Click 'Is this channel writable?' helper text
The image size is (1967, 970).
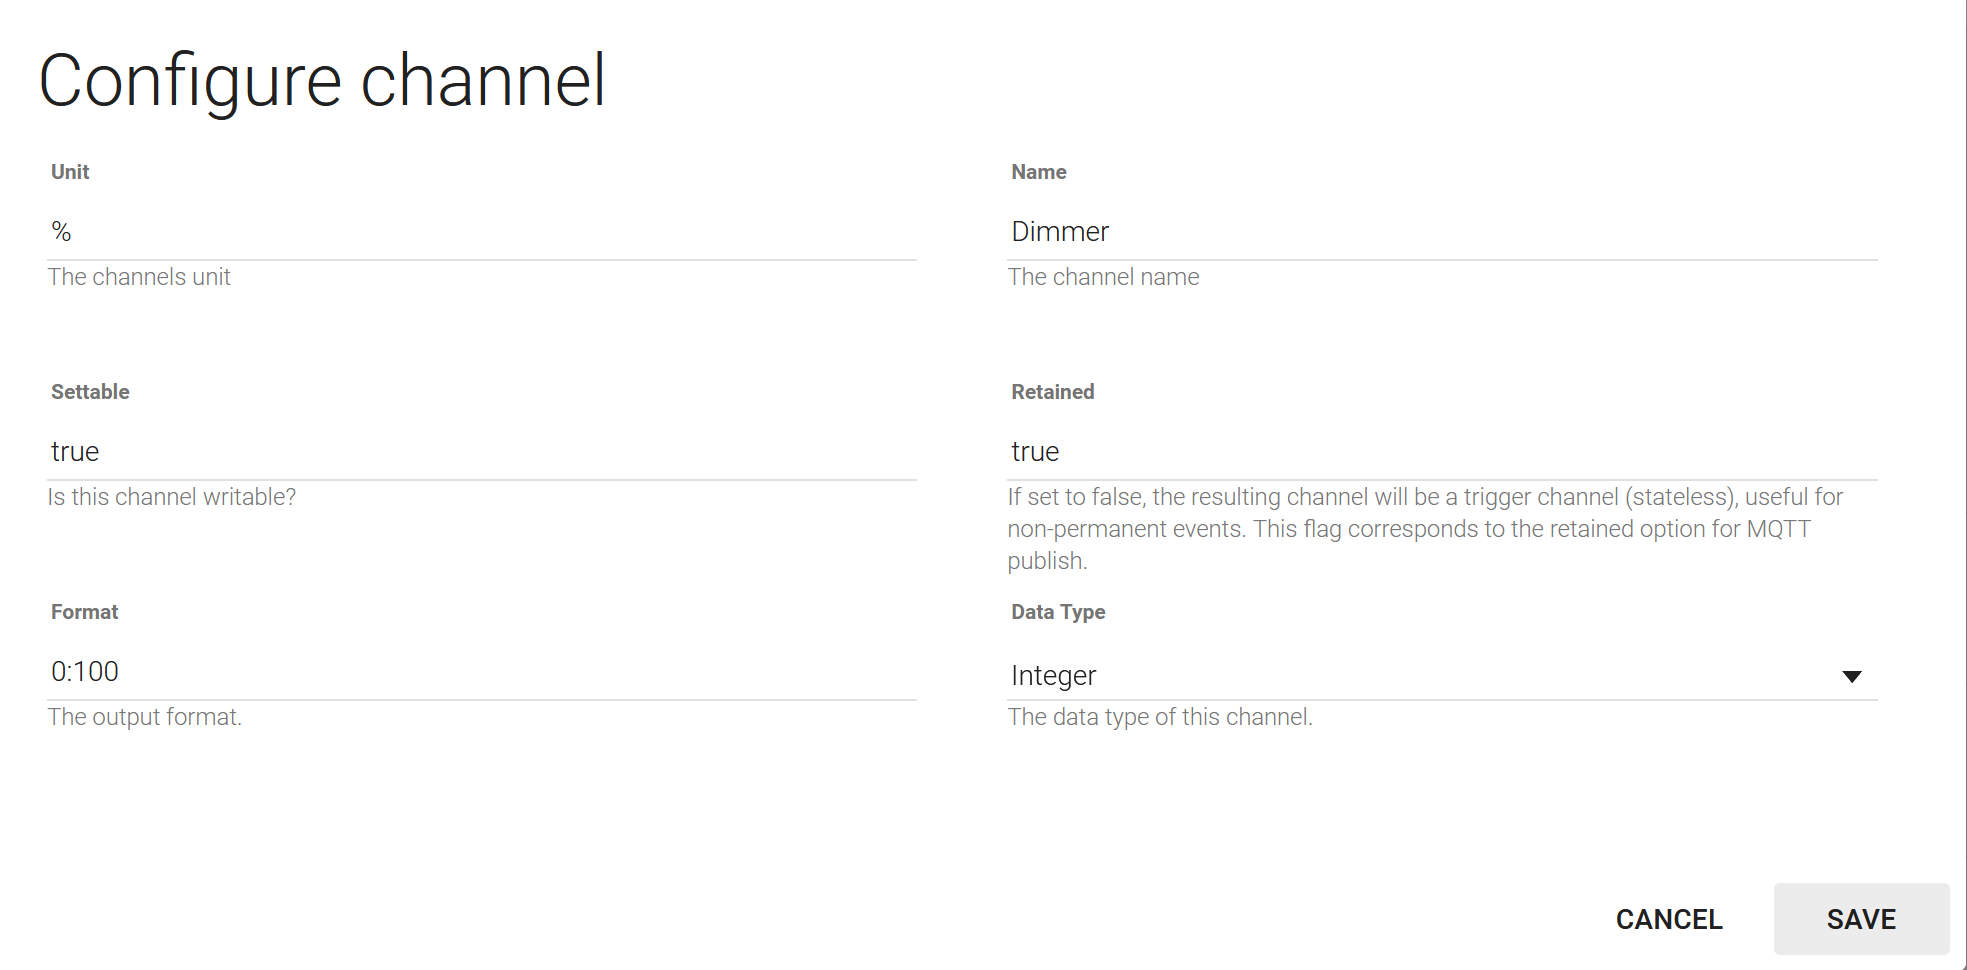click(x=171, y=497)
